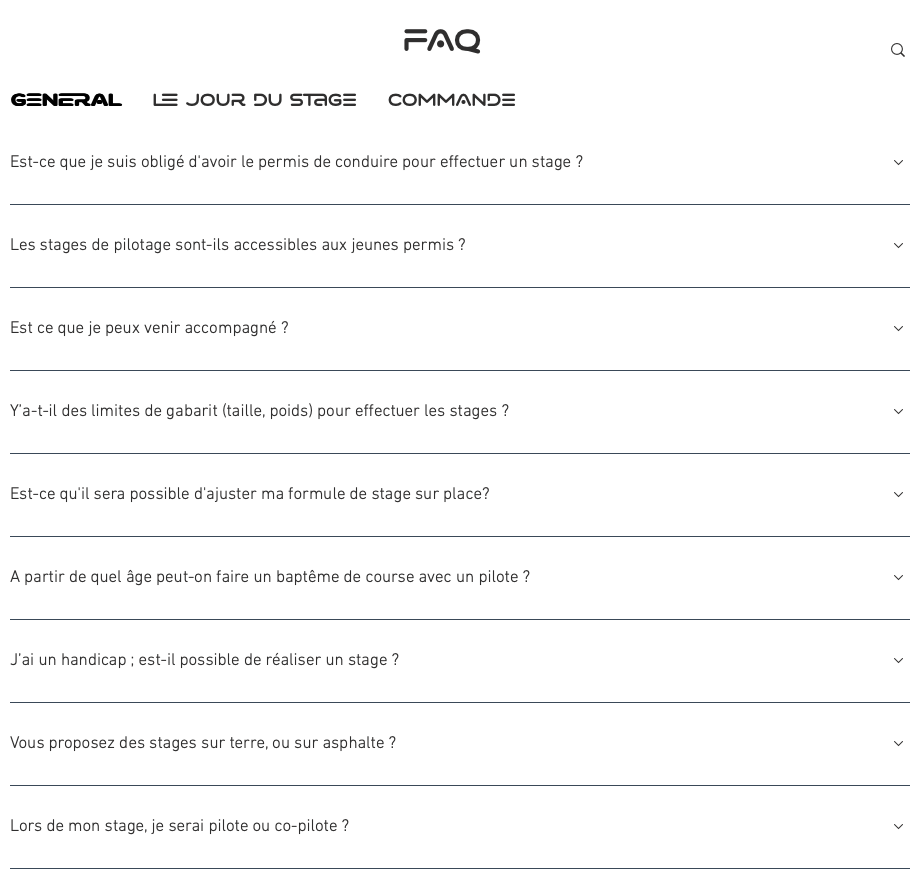Expand the baptême de course chevron

pos(898,578)
